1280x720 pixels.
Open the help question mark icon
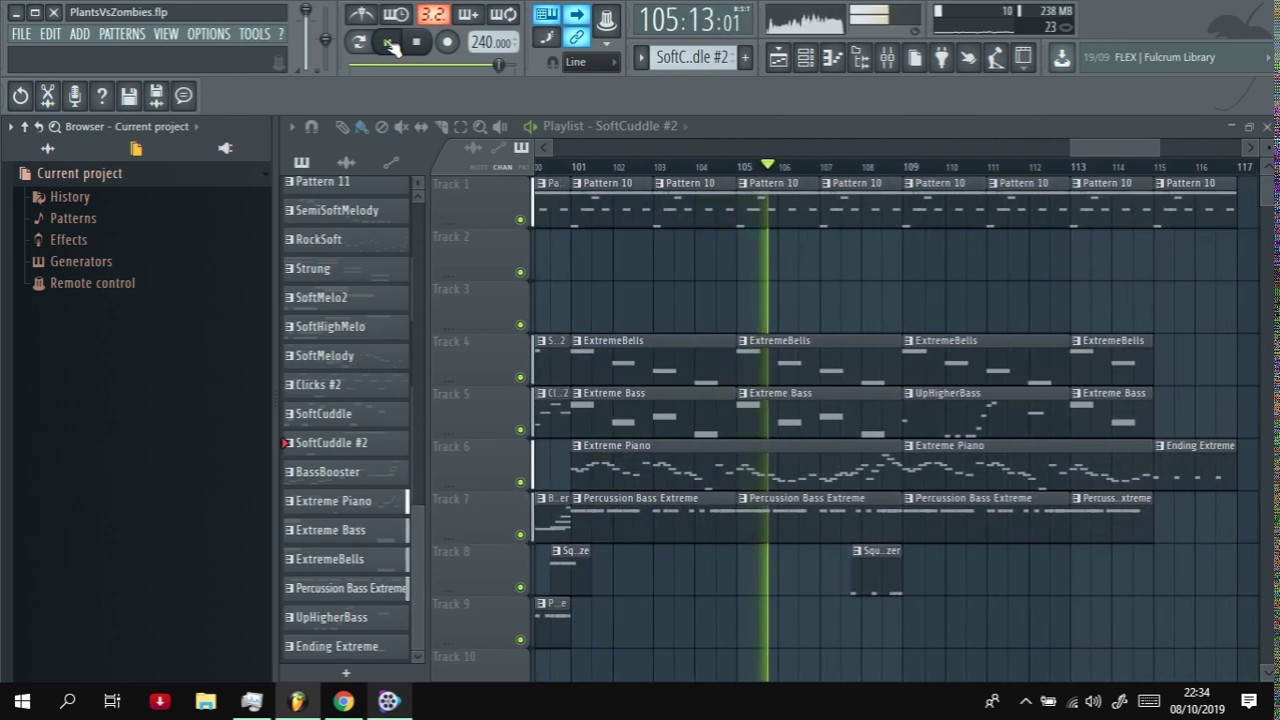click(101, 96)
